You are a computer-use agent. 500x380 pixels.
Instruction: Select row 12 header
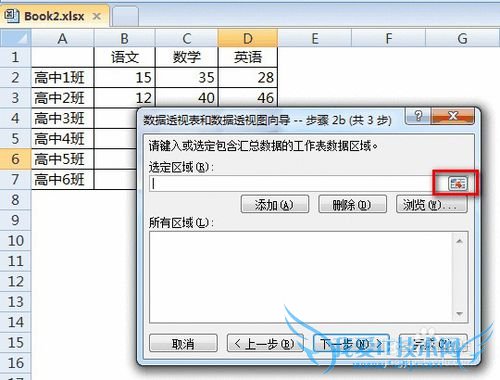15,281
